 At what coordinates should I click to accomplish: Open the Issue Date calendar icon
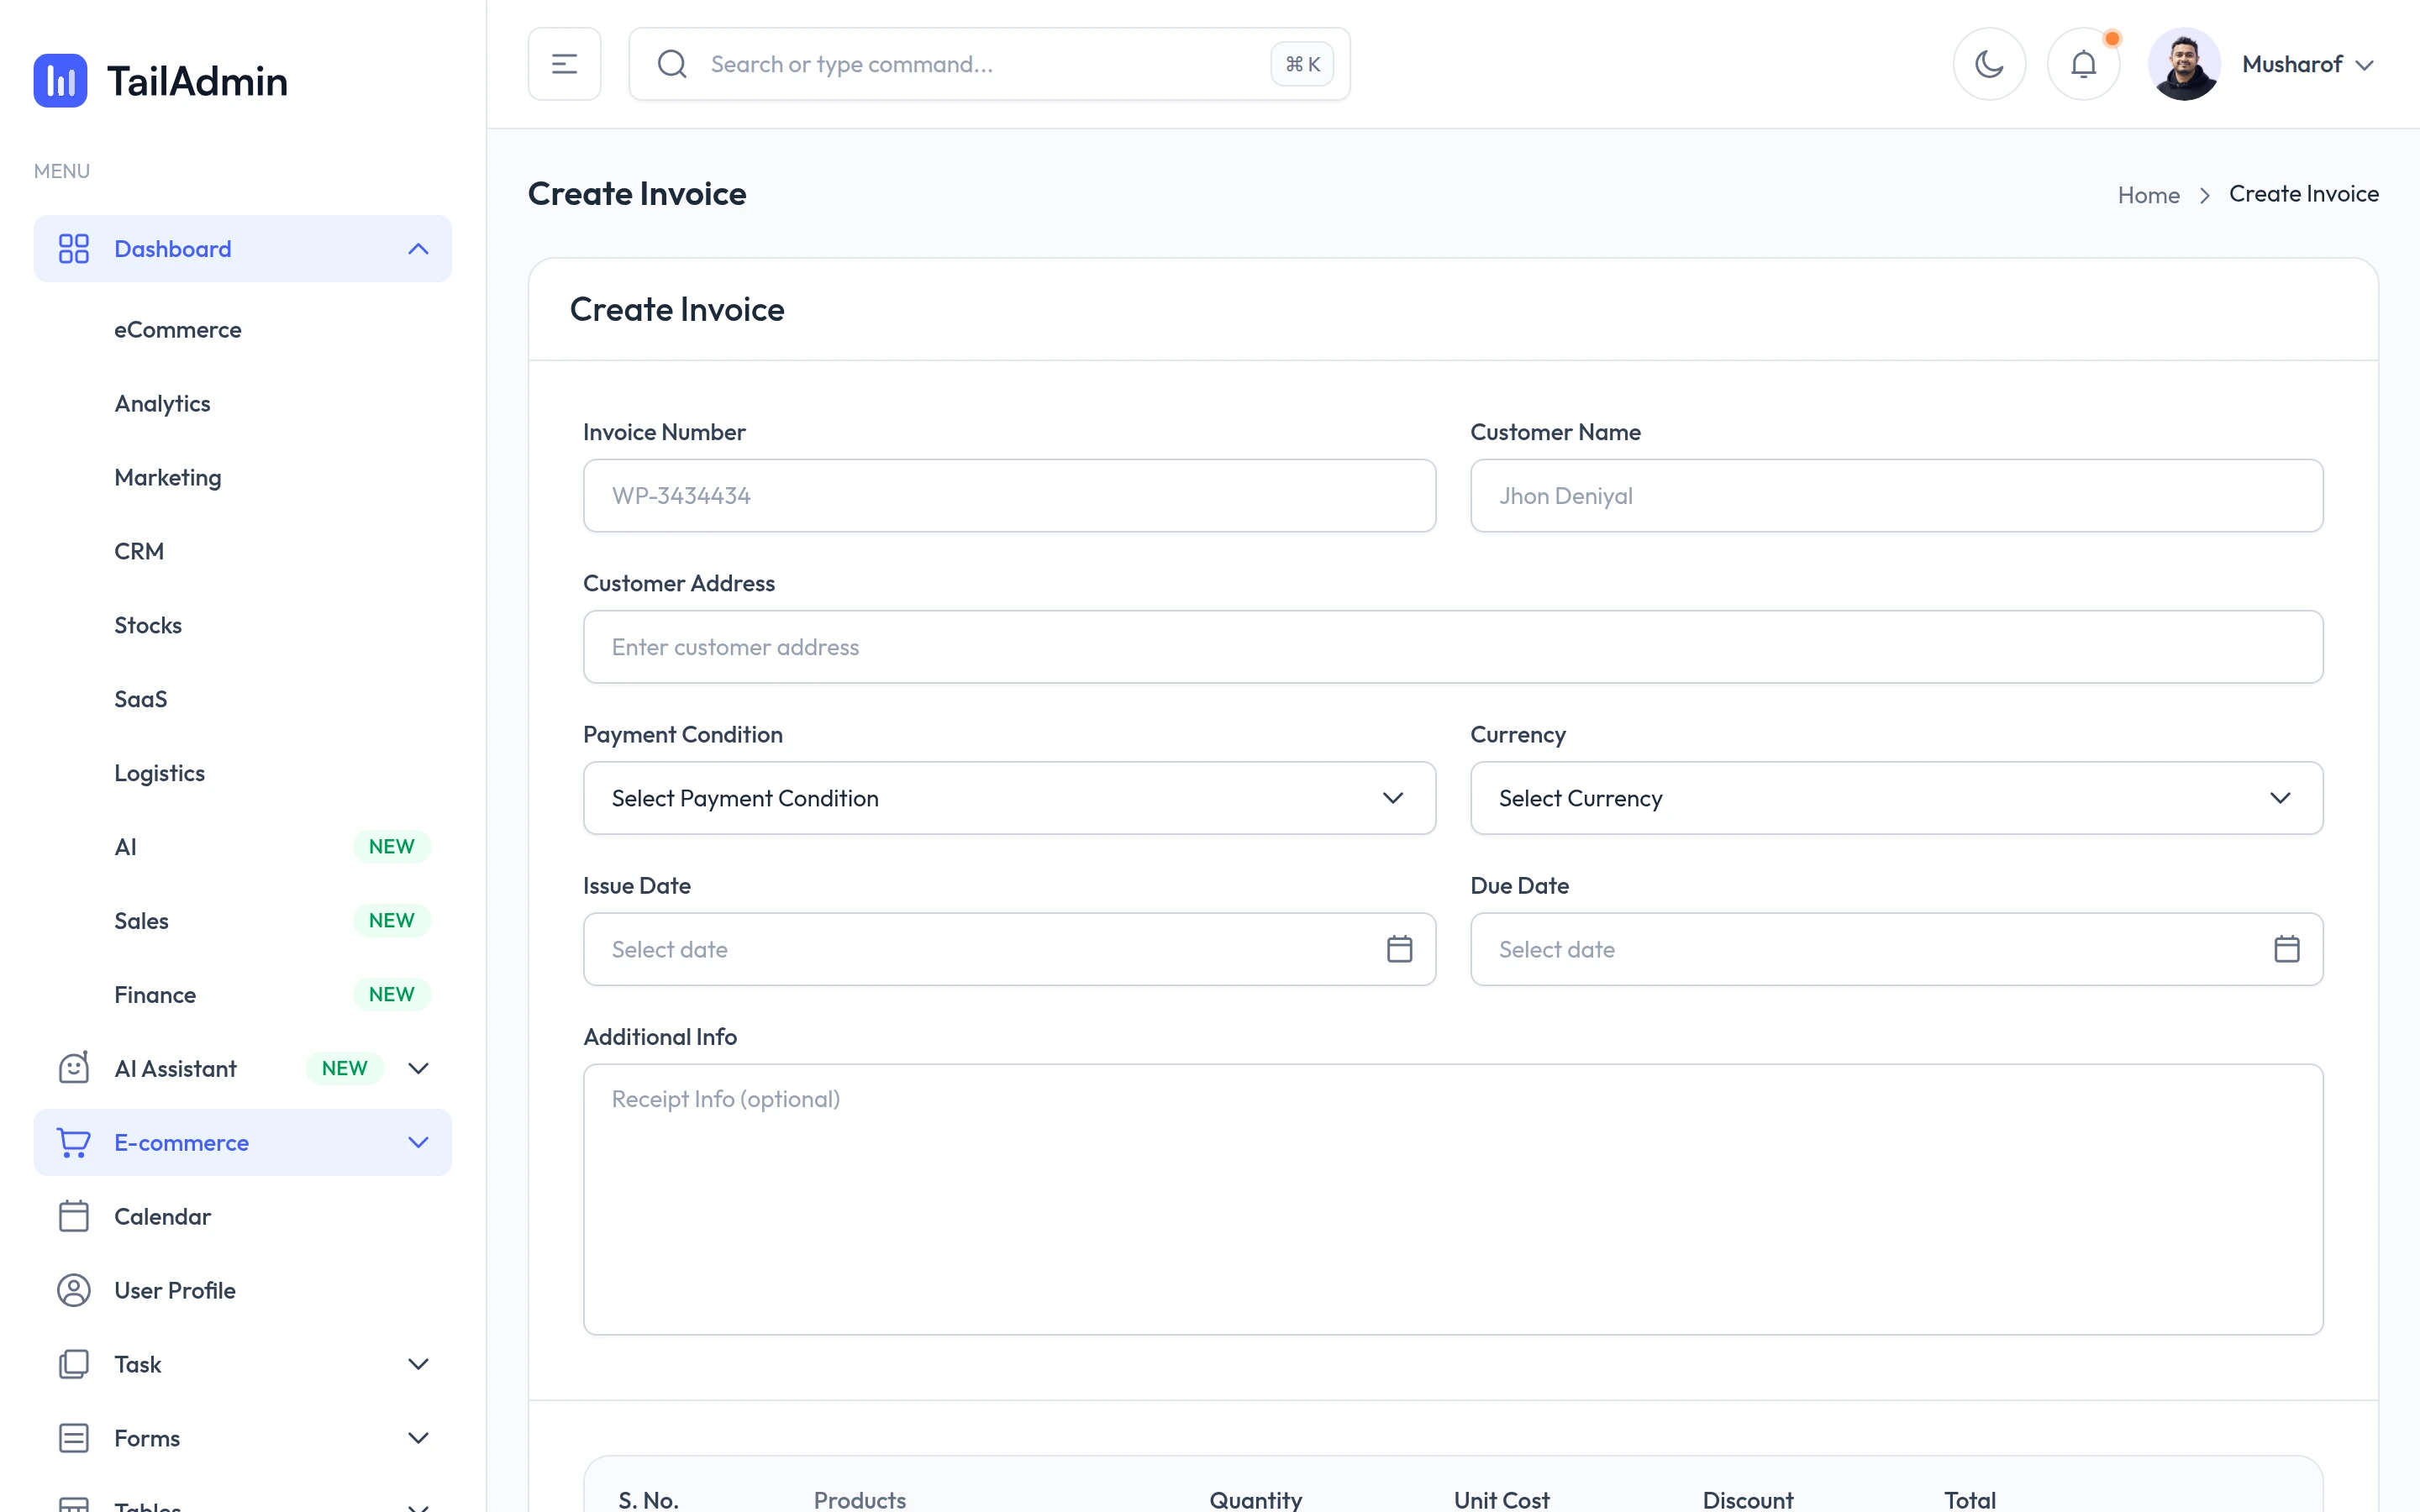[x=1399, y=949]
